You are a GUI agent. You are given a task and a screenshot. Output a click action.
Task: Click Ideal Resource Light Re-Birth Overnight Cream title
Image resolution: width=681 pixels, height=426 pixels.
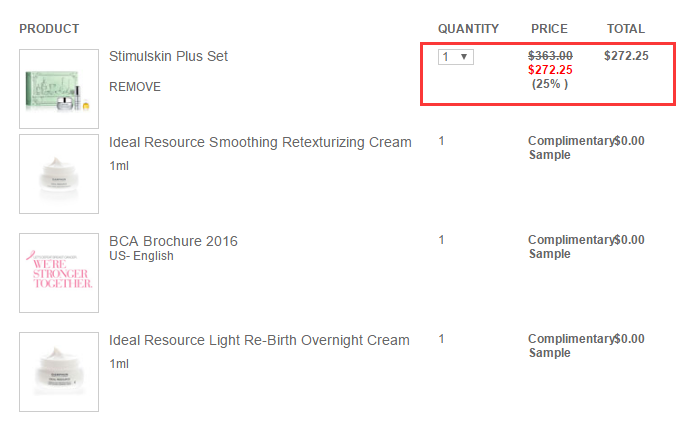(259, 340)
